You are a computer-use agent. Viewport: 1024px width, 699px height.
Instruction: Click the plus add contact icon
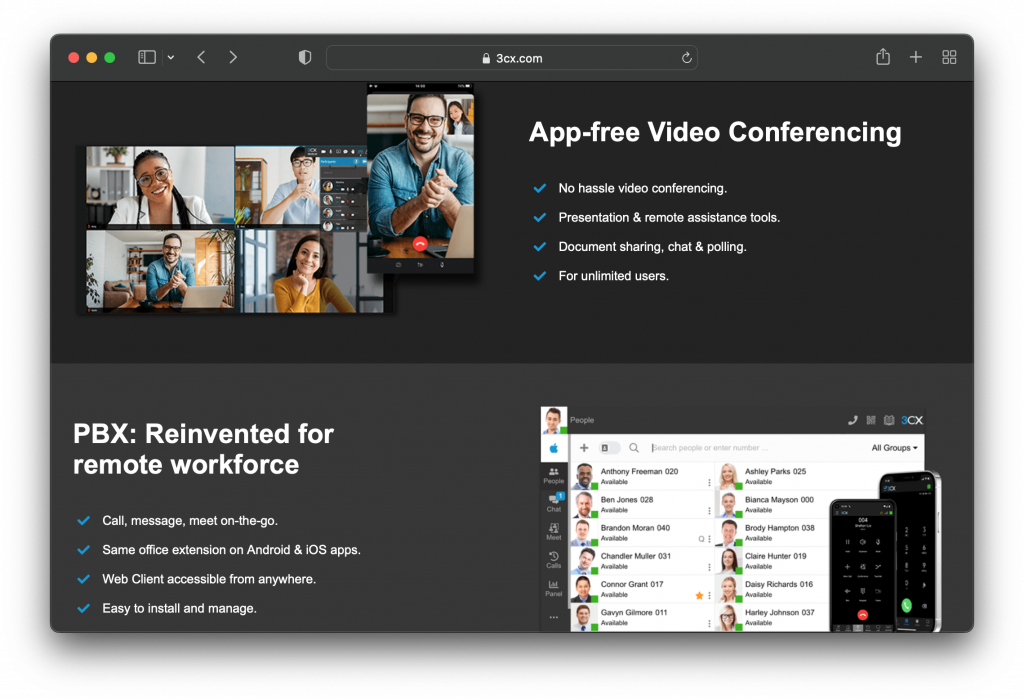[x=584, y=447]
